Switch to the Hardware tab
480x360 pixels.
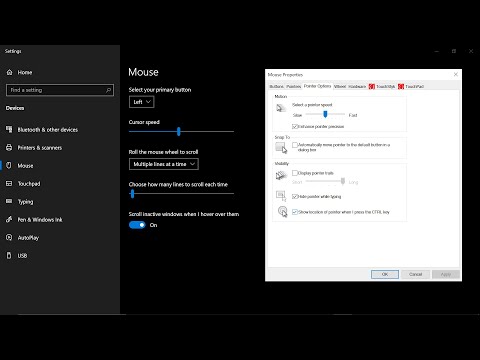[357, 86]
